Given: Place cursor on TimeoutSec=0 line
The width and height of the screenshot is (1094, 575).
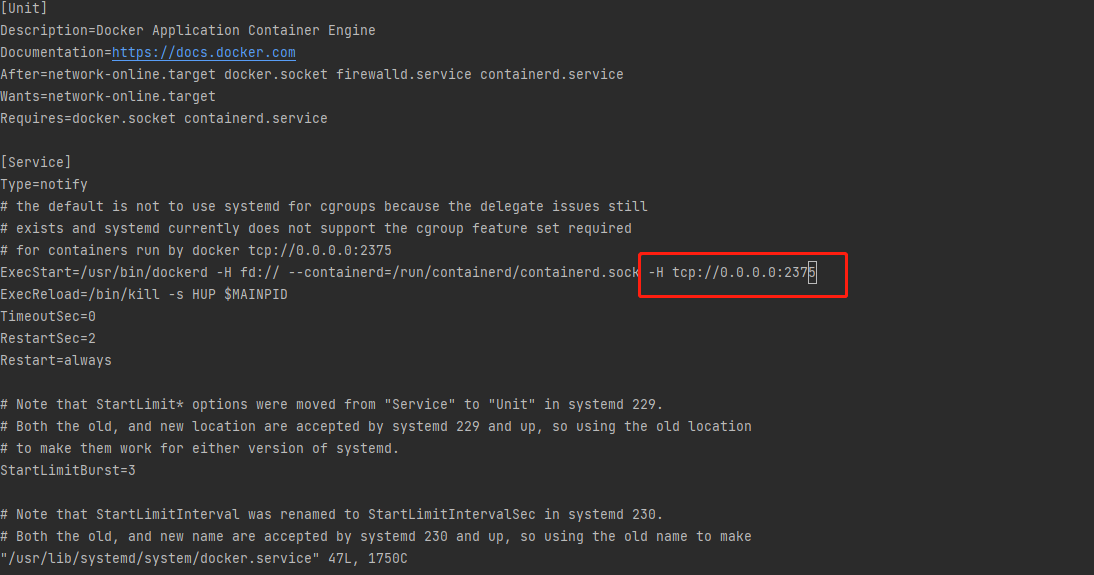Looking at the screenshot, I should click(x=48, y=316).
